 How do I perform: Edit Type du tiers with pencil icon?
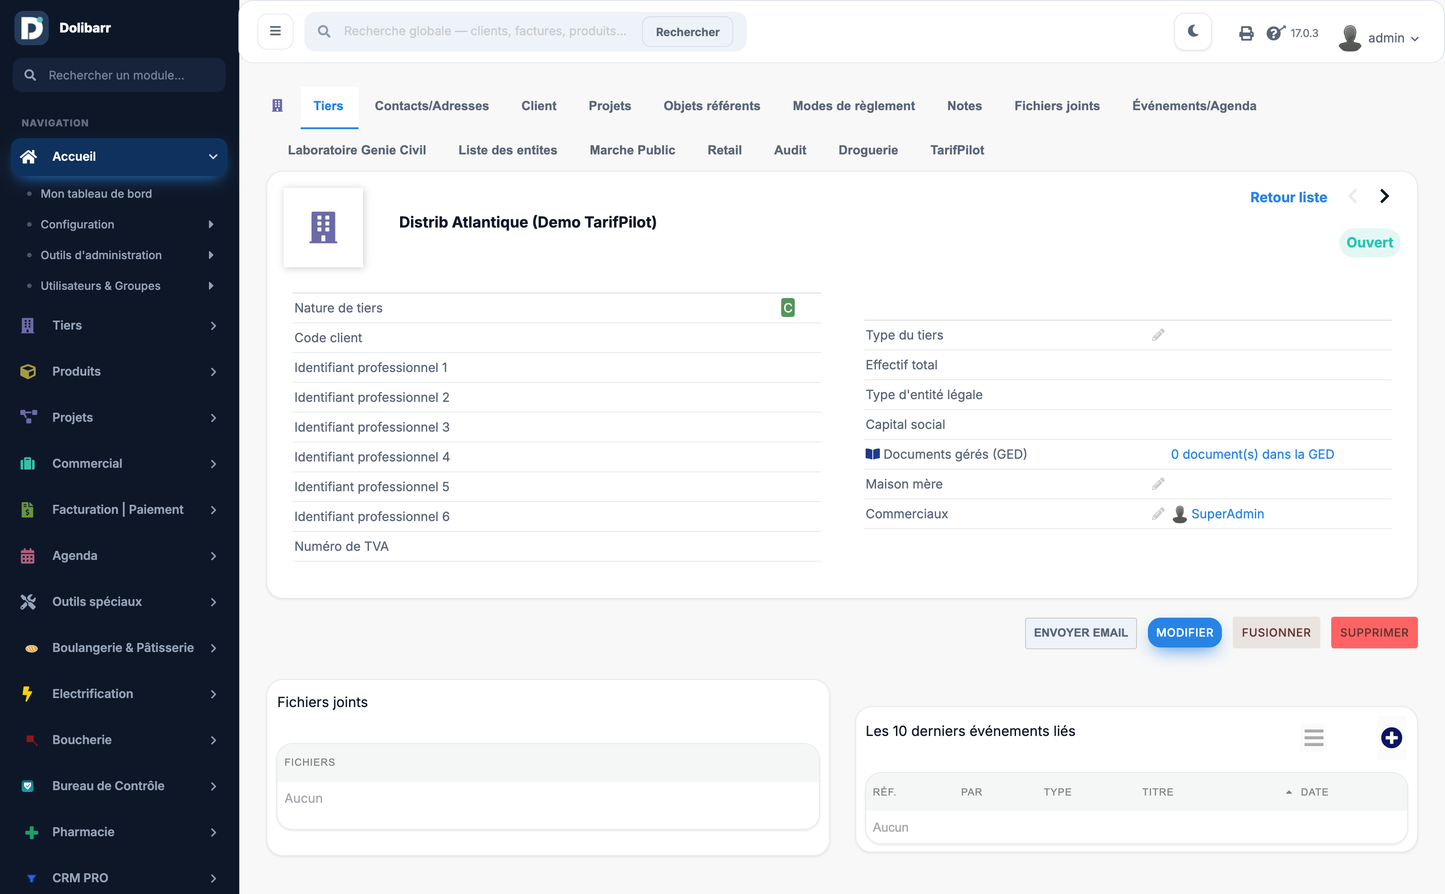(x=1158, y=335)
